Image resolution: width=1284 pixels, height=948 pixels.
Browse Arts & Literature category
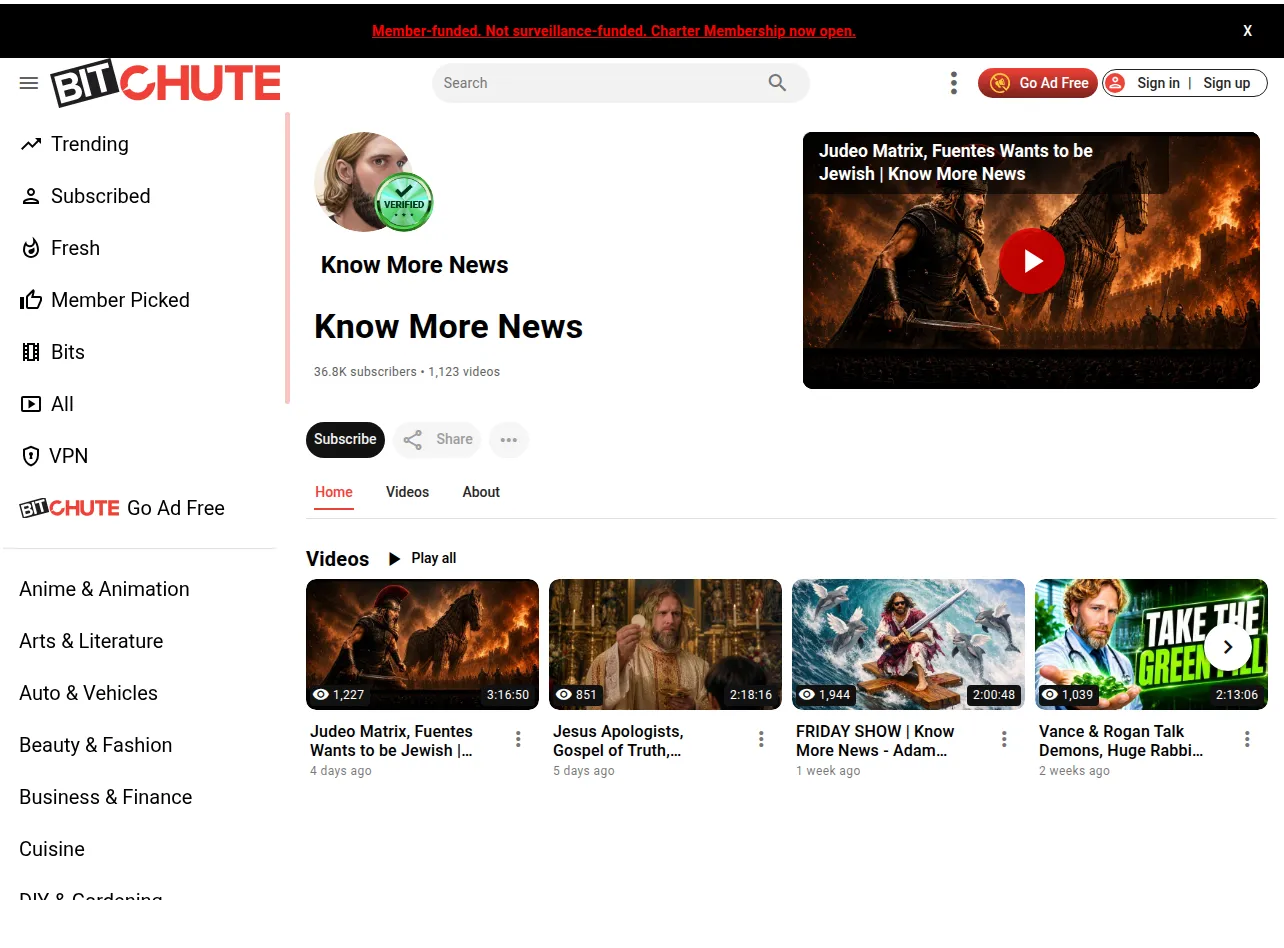coord(91,641)
